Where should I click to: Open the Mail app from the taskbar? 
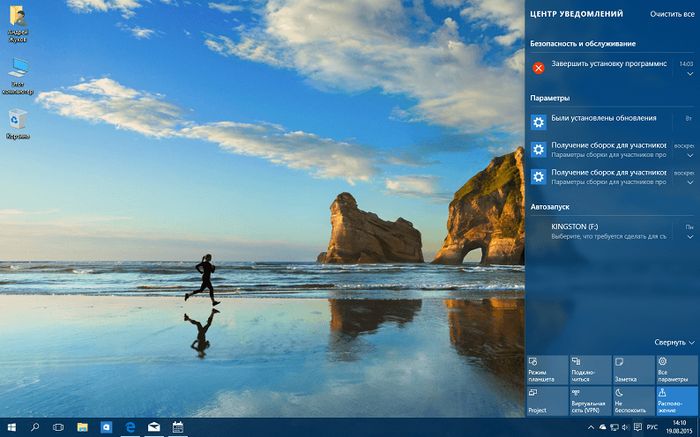(x=154, y=427)
